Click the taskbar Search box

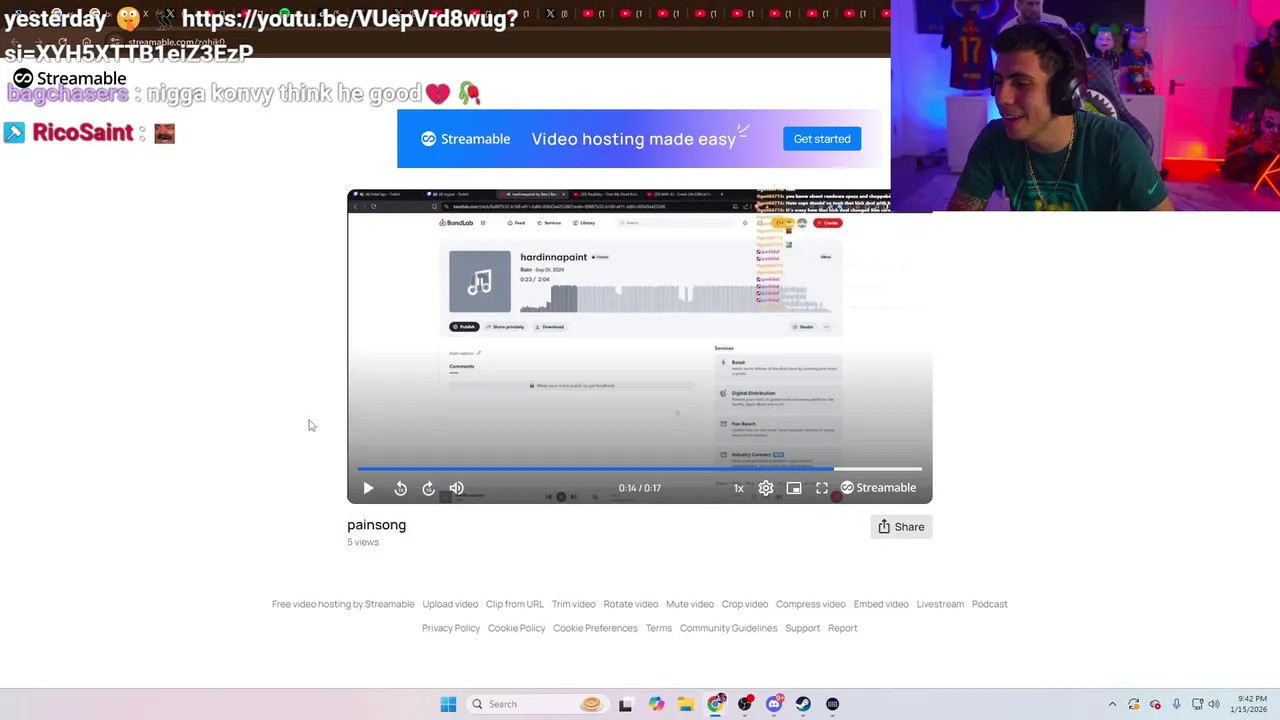click(x=537, y=704)
